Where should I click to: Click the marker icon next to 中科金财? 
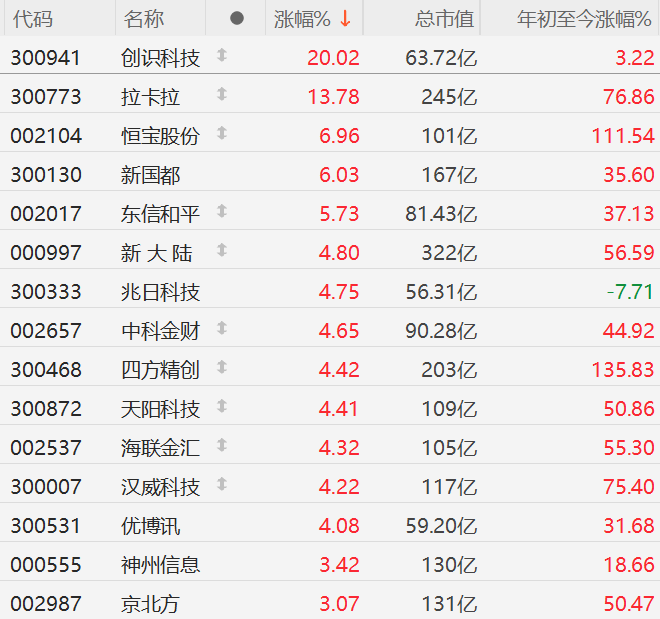(222, 328)
